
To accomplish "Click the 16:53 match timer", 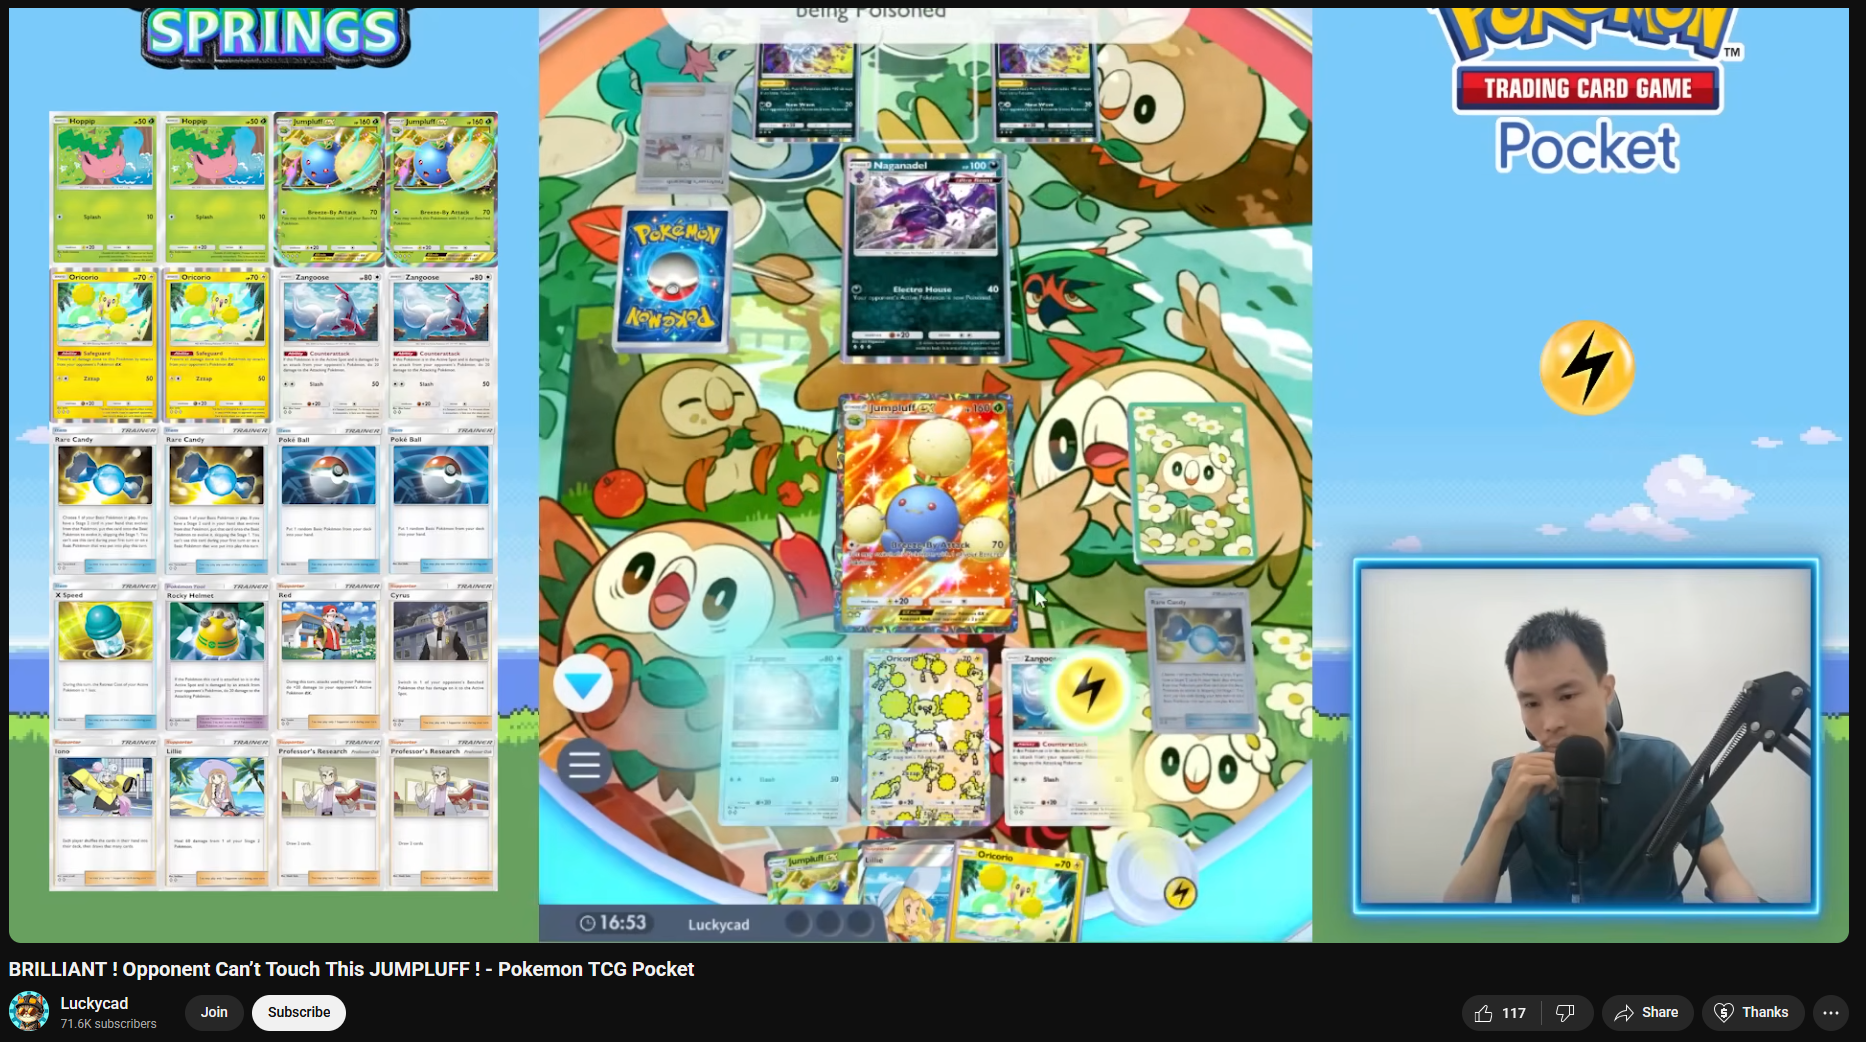I will (613, 923).
